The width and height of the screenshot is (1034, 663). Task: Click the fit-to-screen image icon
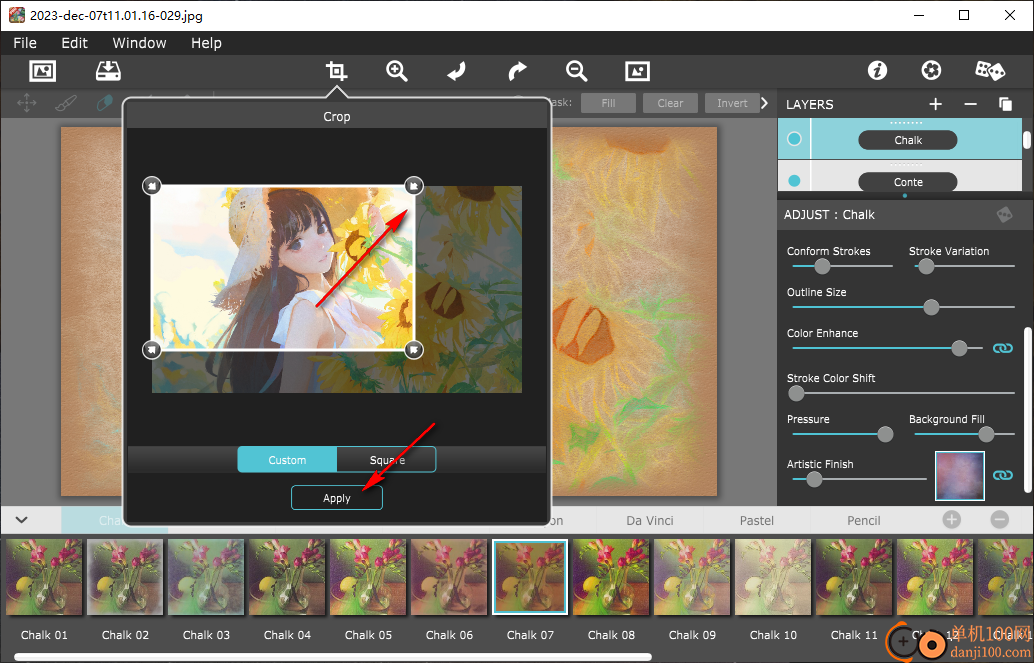637,71
